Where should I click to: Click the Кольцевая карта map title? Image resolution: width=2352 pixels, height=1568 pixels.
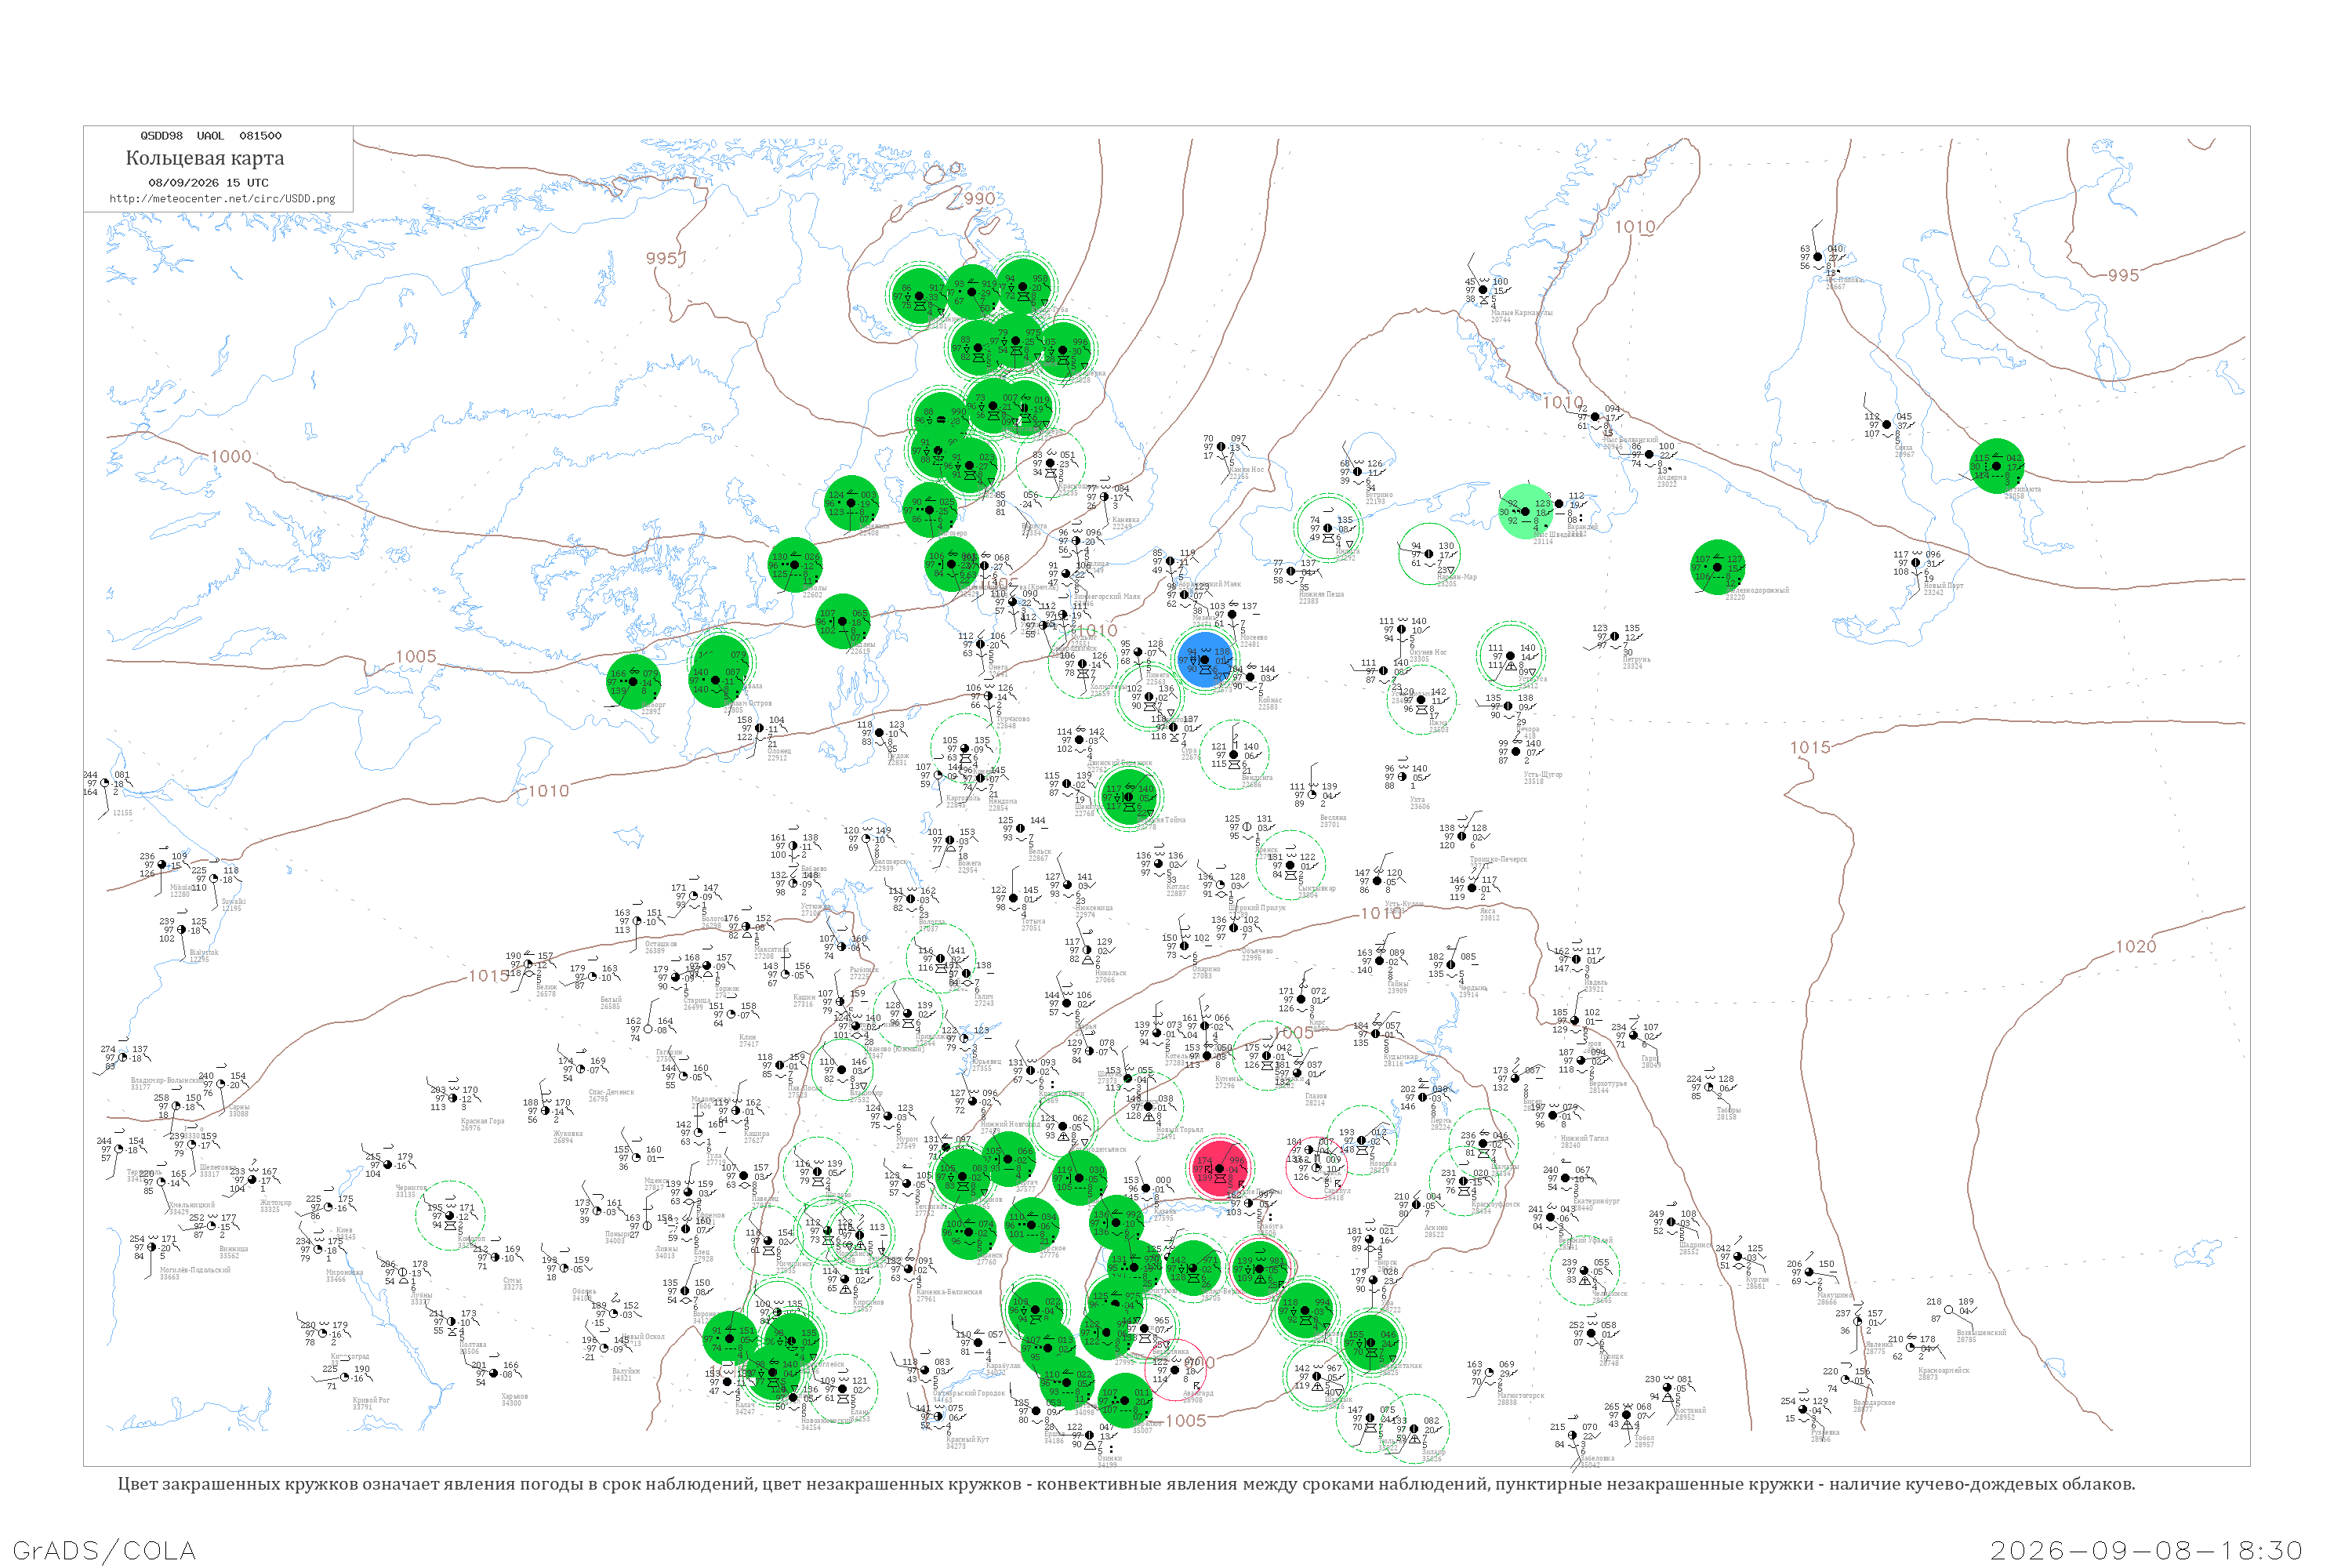(205, 158)
